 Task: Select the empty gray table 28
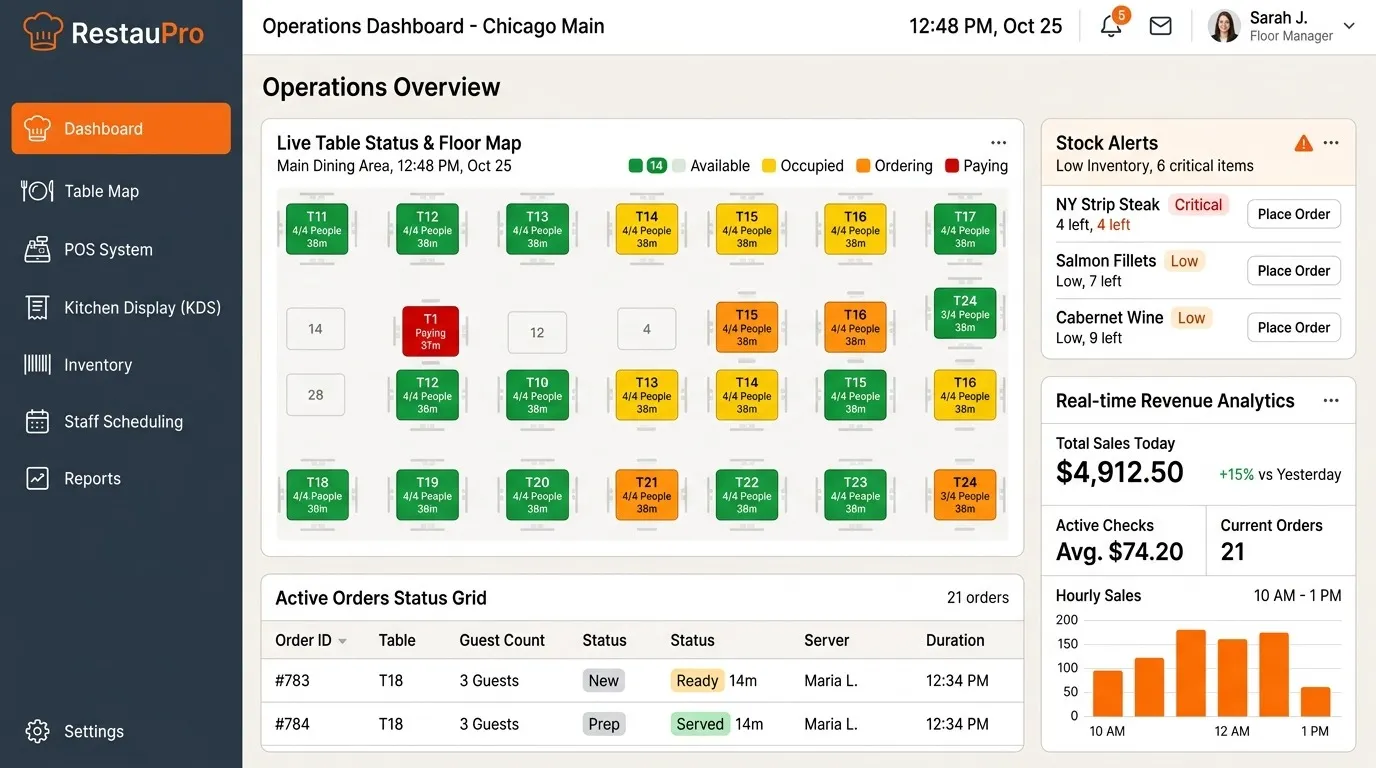pos(315,395)
